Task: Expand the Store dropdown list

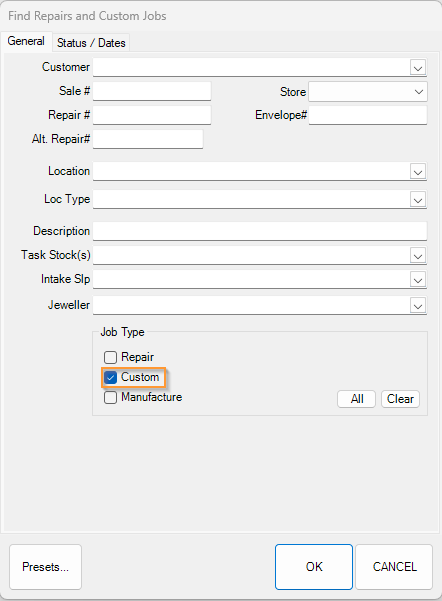Action: pyautogui.click(x=418, y=92)
